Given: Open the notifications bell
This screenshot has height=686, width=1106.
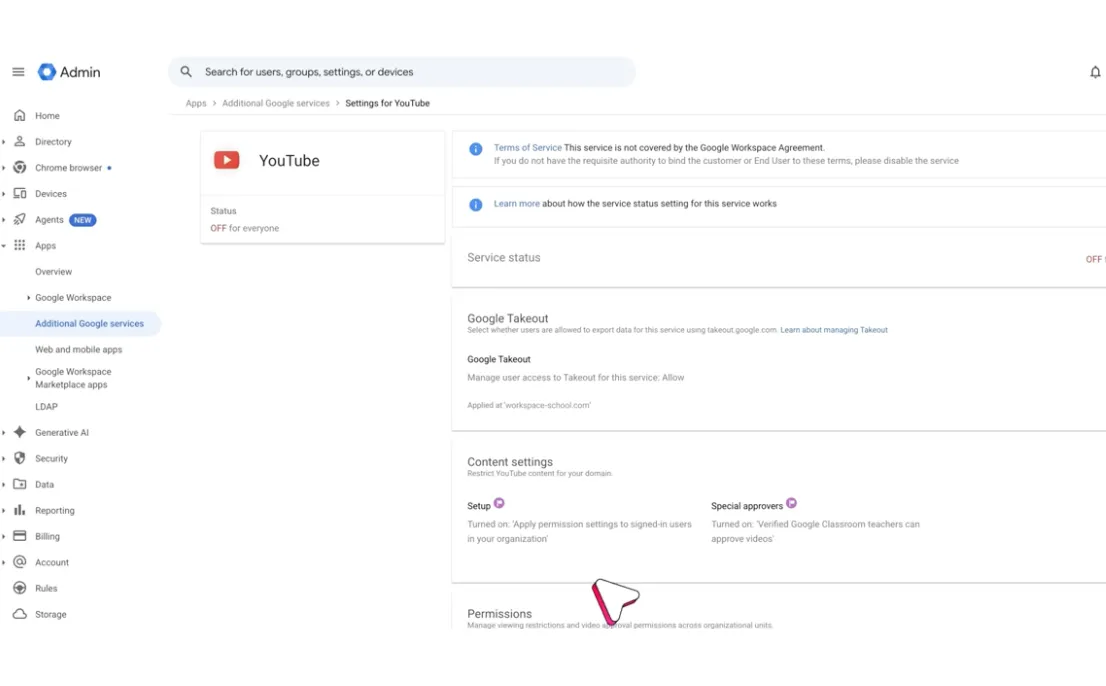Looking at the screenshot, I should coord(1095,72).
